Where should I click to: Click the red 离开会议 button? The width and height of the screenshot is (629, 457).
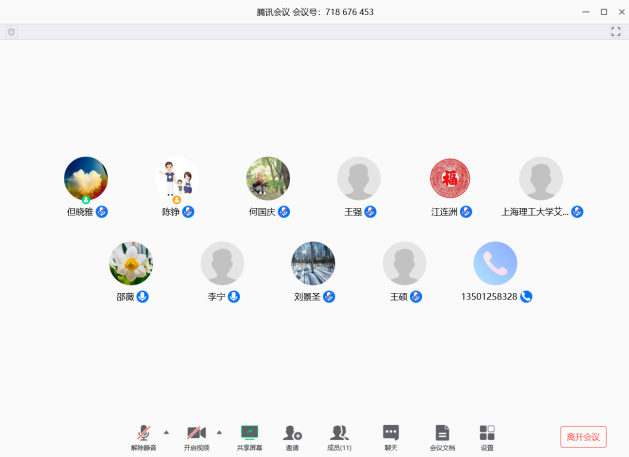pyautogui.click(x=583, y=437)
